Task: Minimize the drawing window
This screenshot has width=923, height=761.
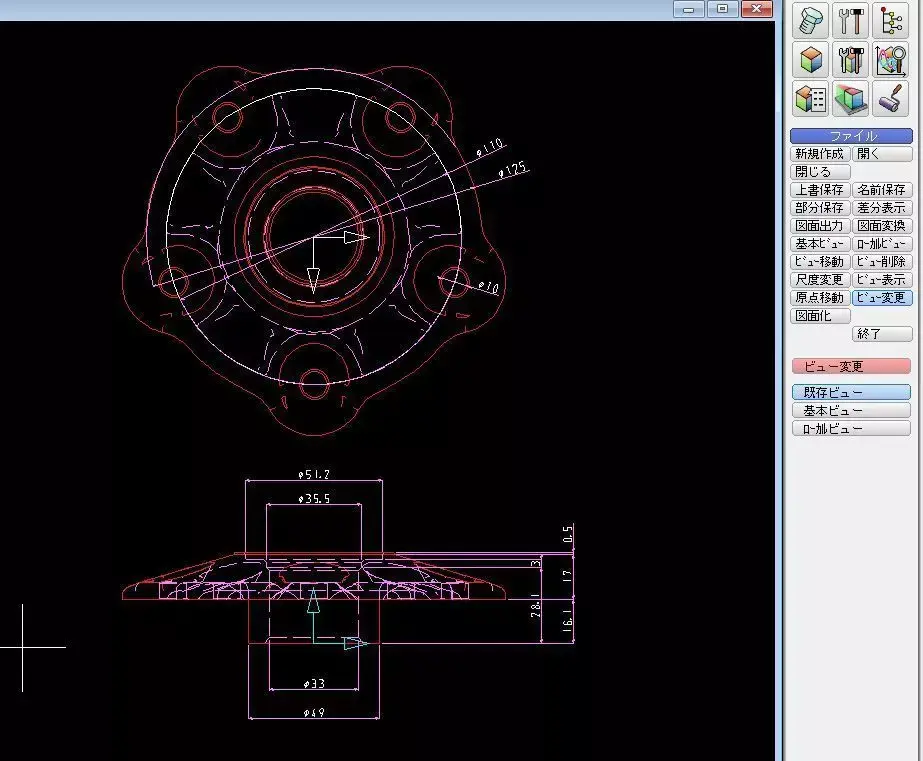Action: tap(689, 9)
